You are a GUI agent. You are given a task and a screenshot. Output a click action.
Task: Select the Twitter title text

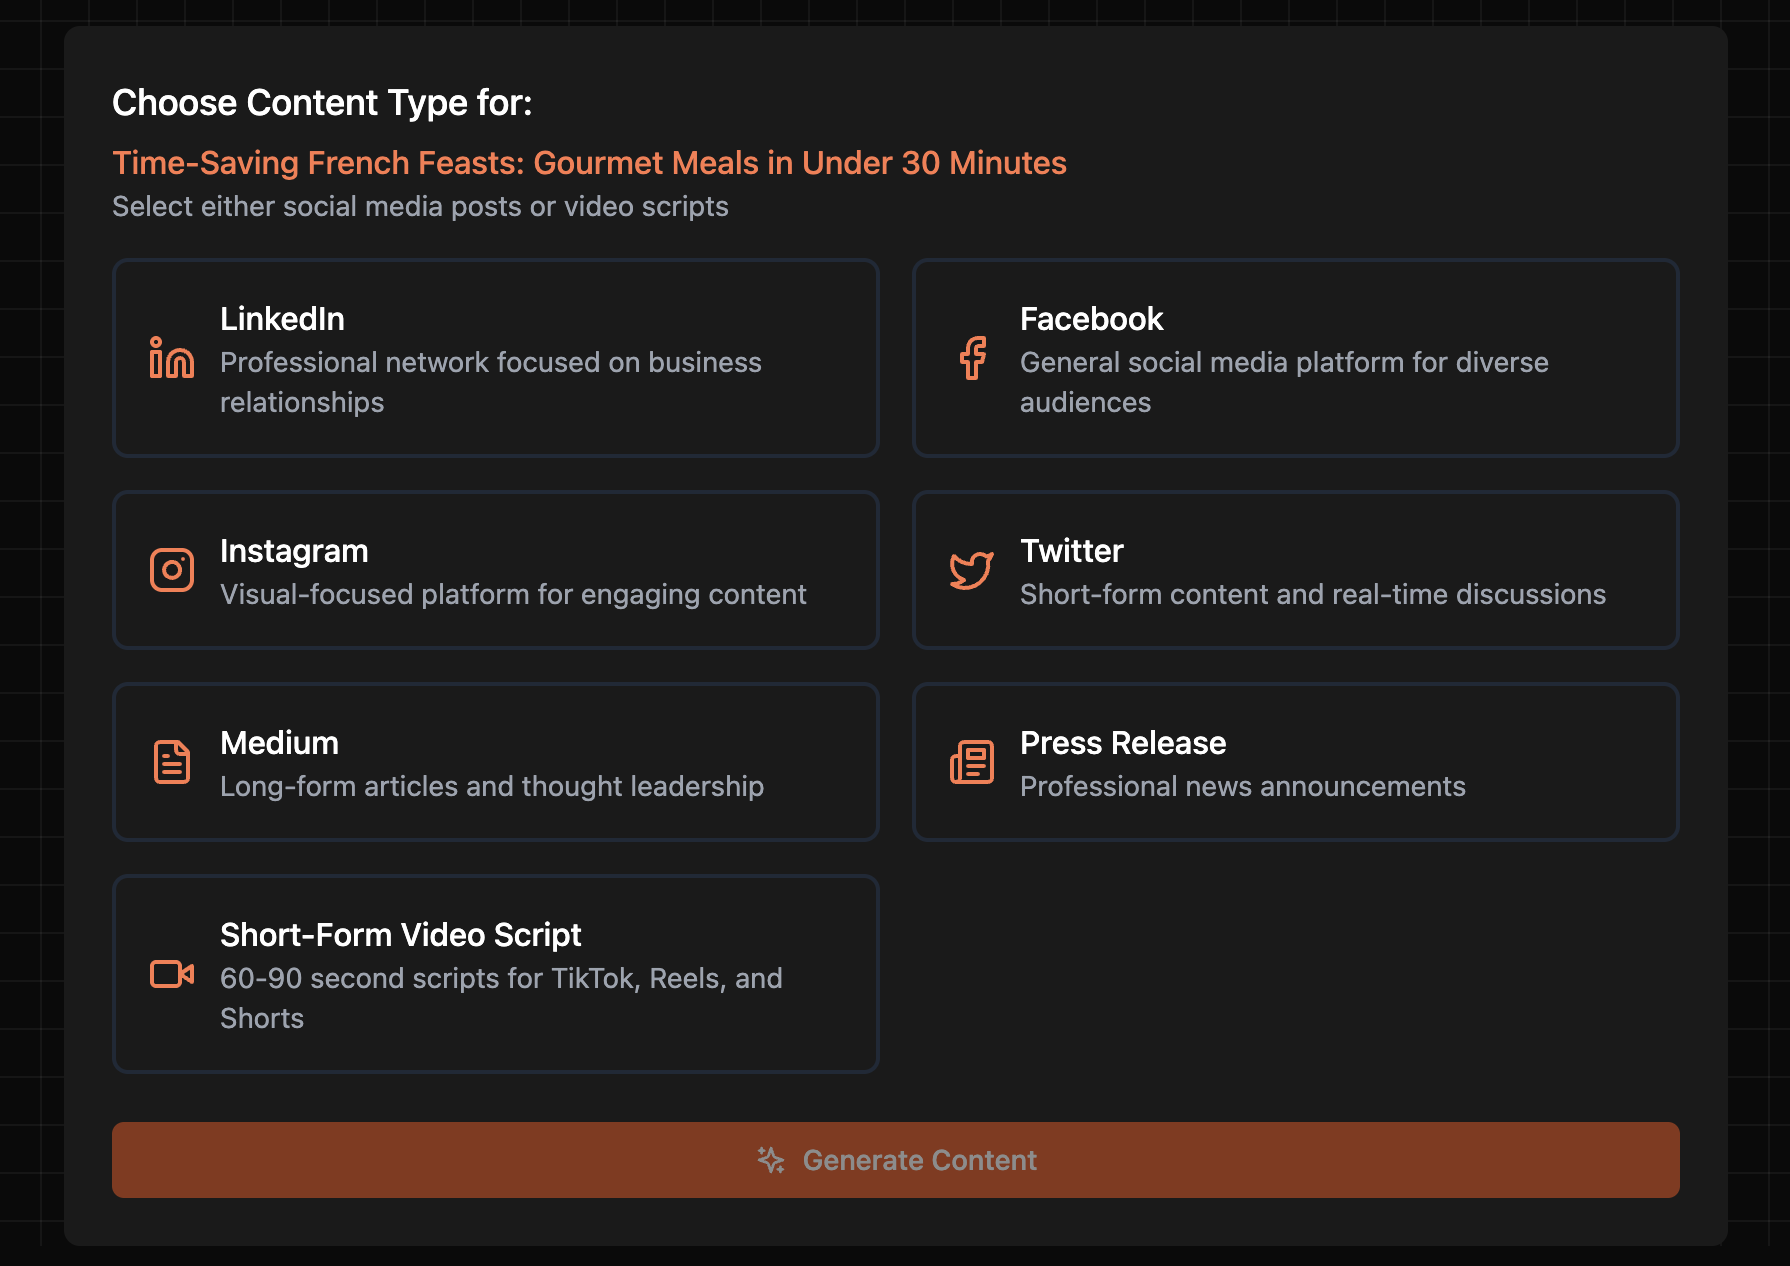pos(1071,551)
